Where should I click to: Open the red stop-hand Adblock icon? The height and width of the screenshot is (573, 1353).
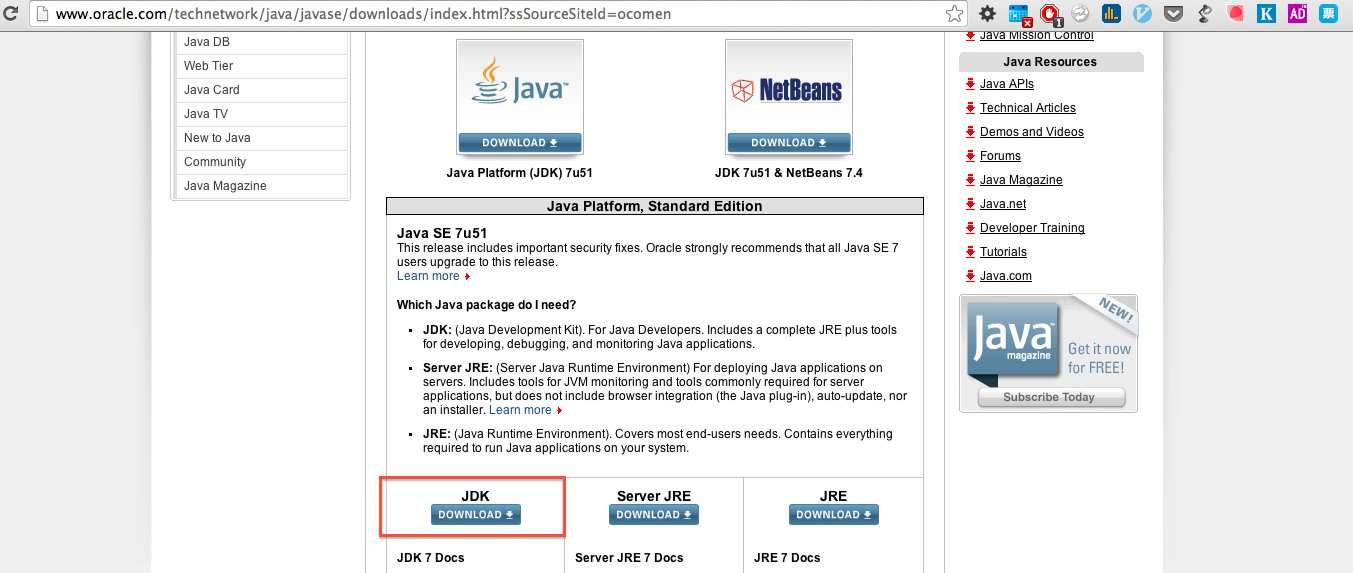[x=1050, y=14]
